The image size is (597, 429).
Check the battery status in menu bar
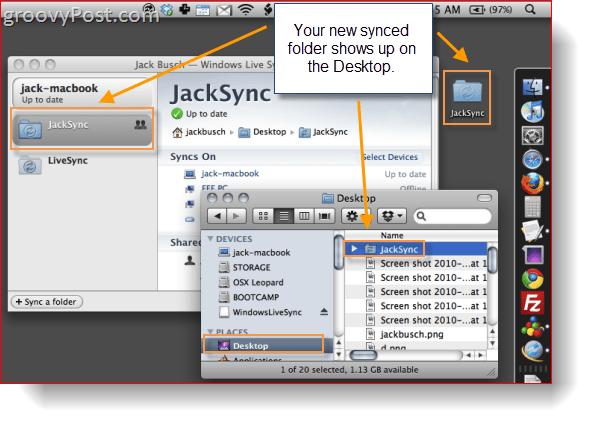click(x=491, y=10)
